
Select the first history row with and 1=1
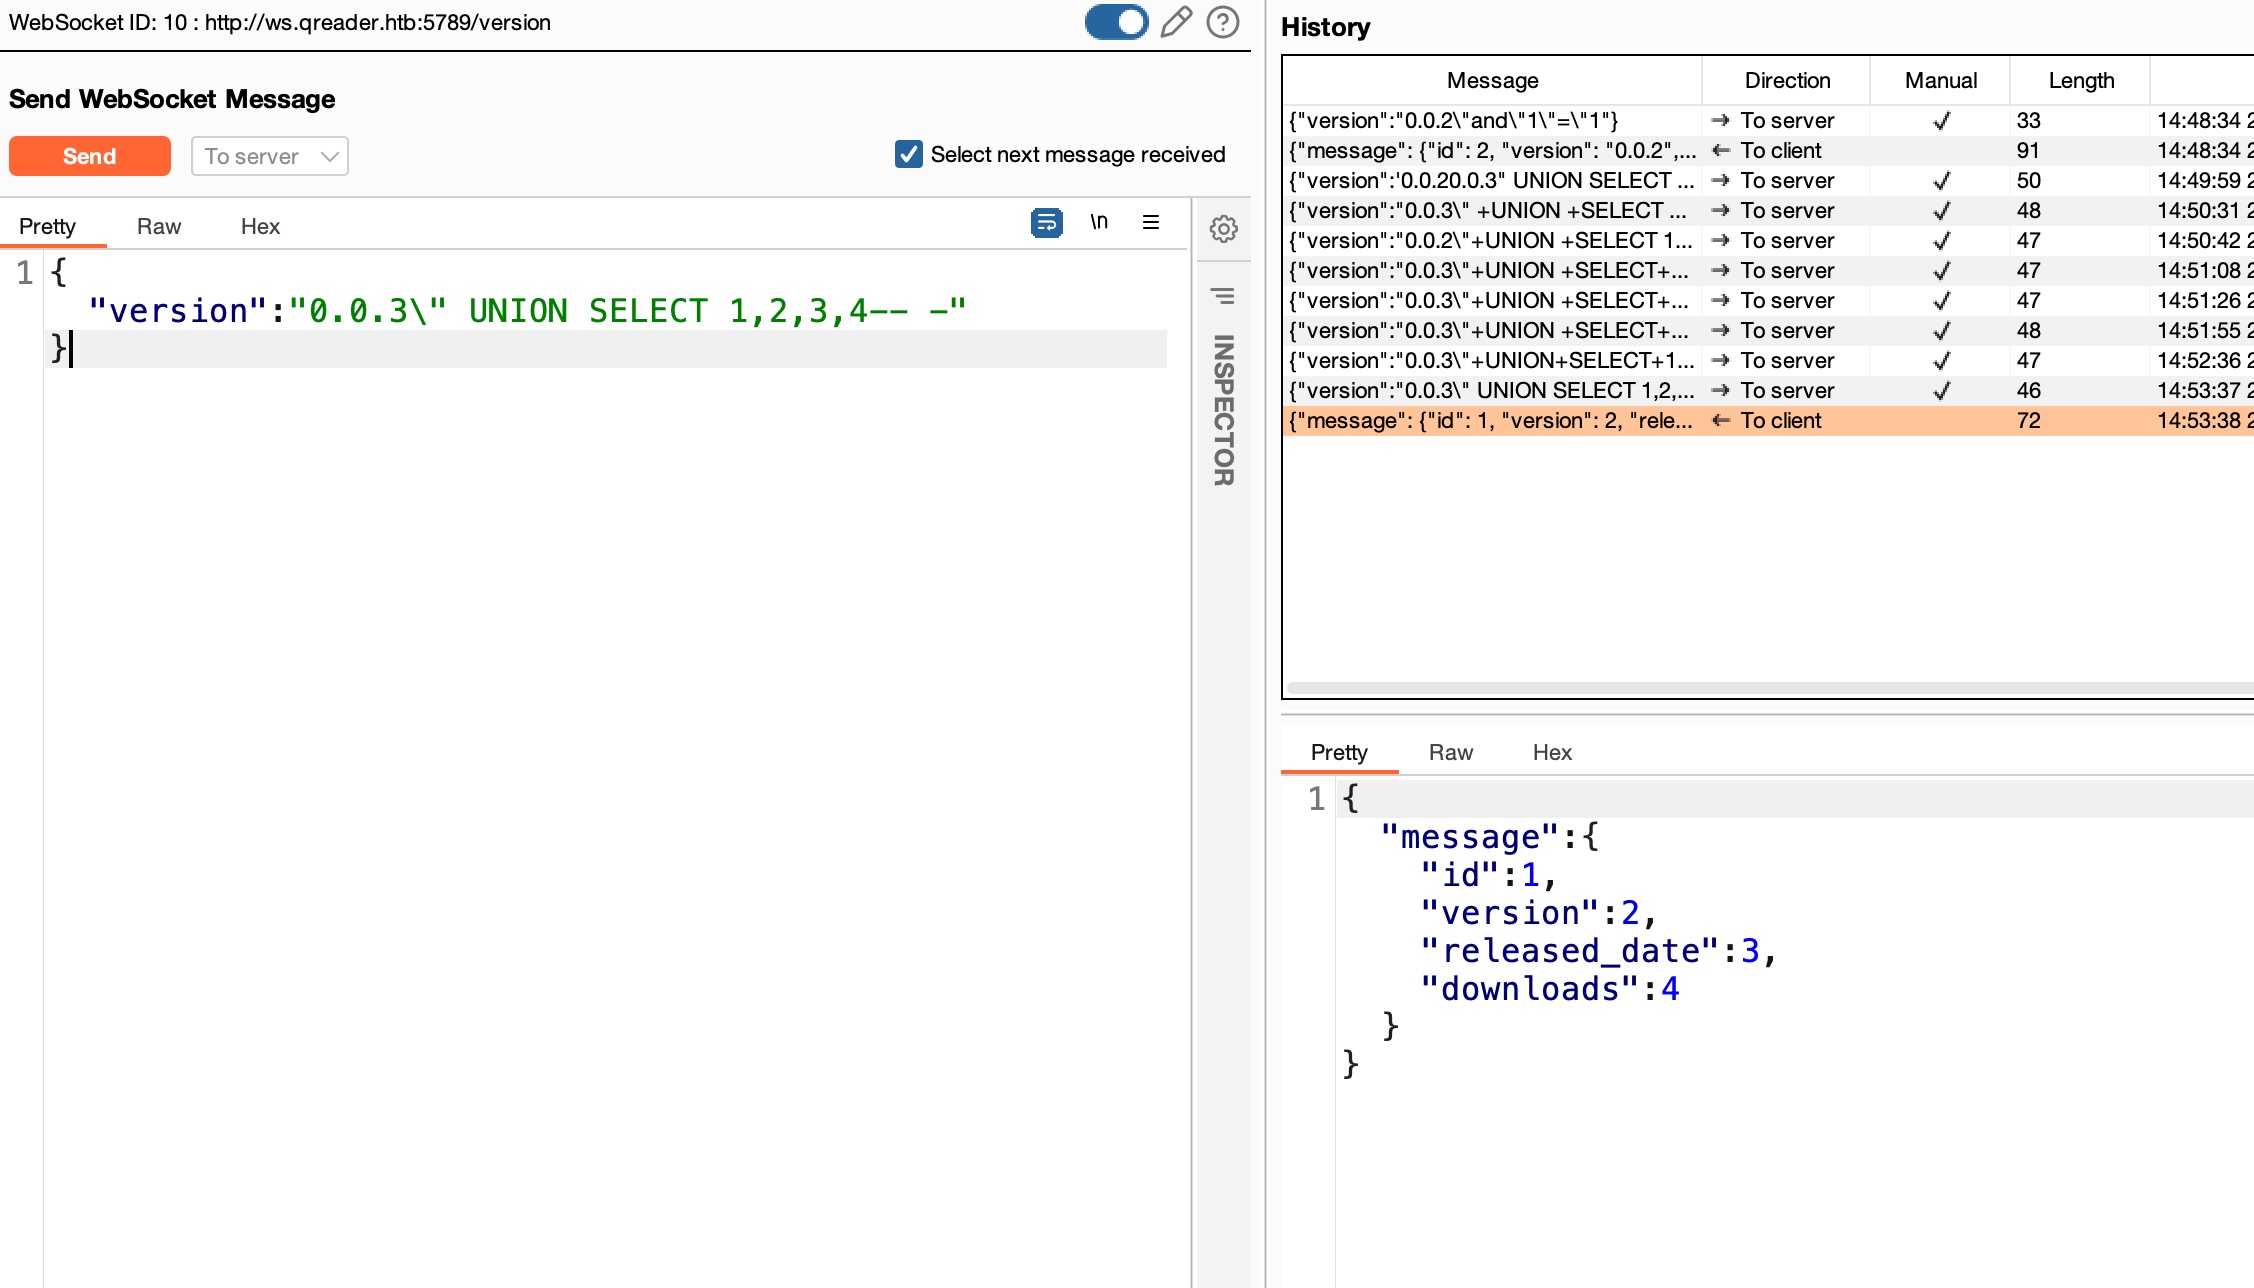1492,120
